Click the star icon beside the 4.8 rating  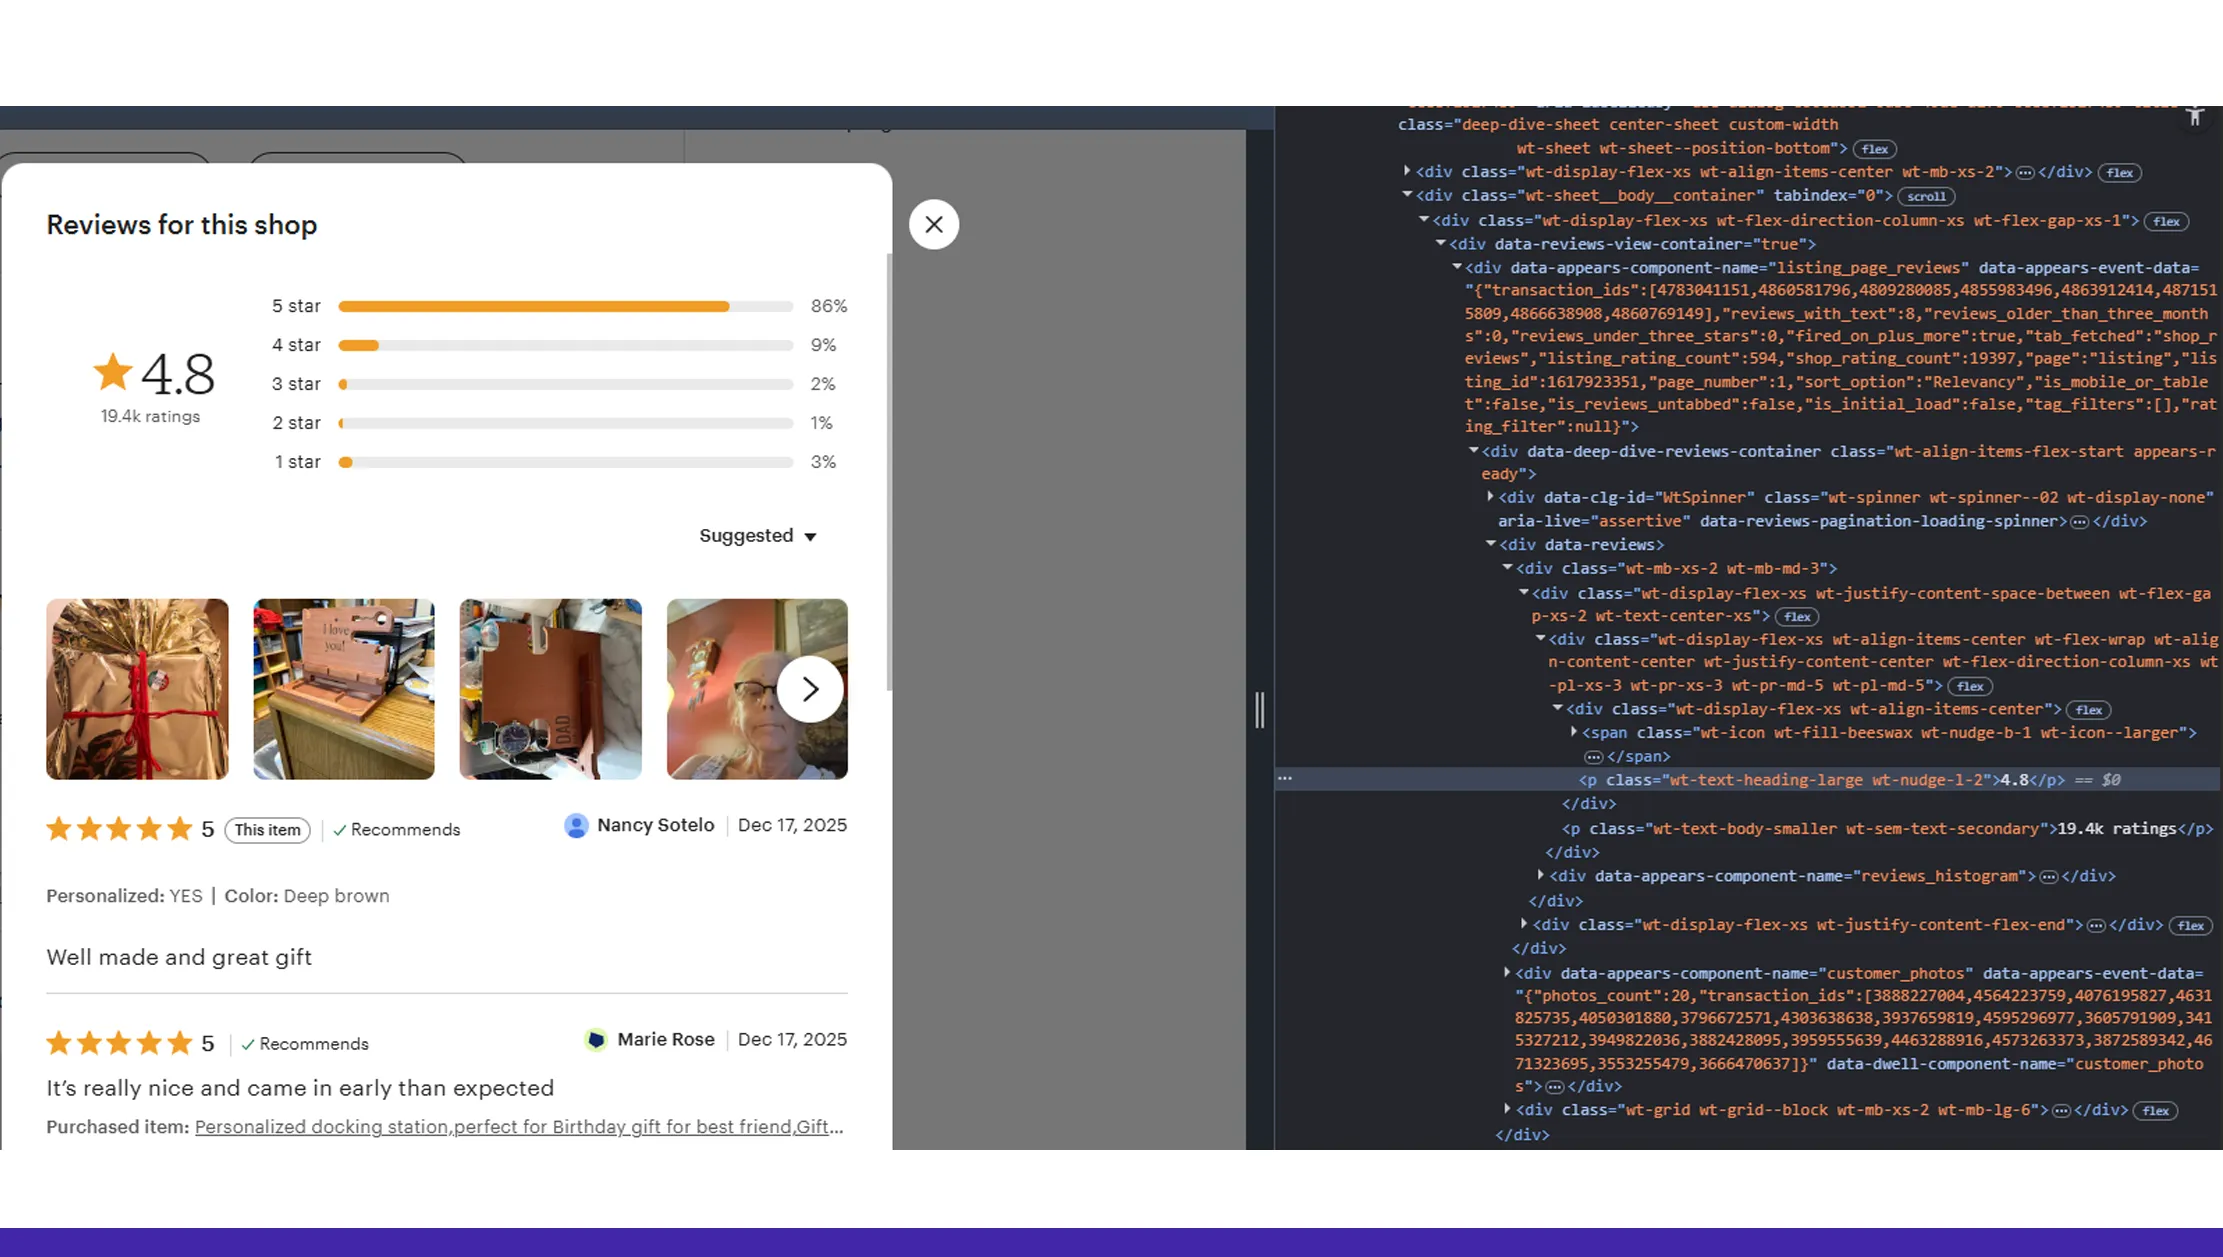(113, 371)
